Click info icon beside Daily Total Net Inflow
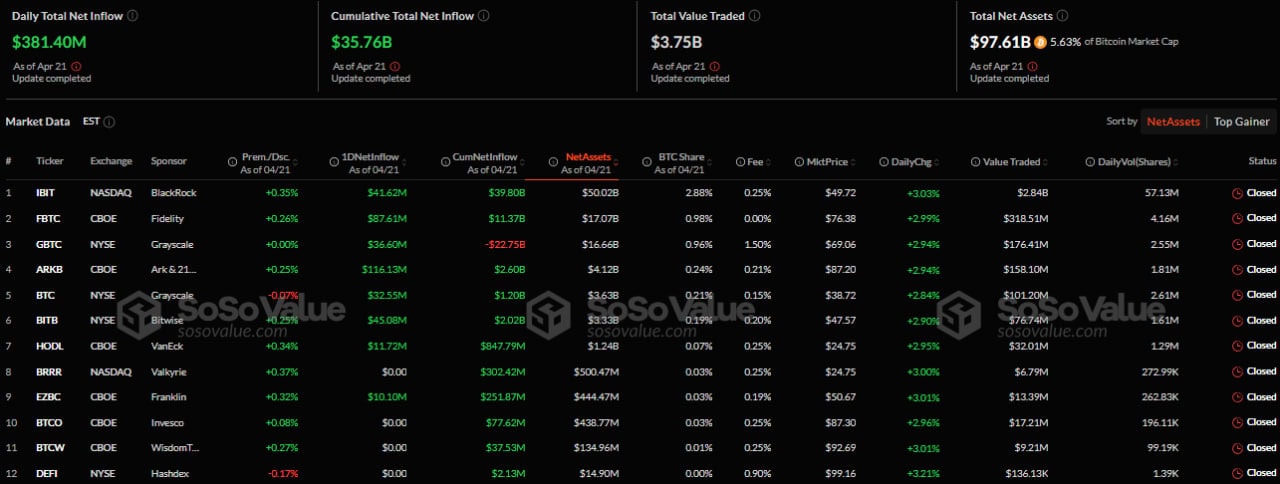1280x484 pixels. tap(134, 16)
